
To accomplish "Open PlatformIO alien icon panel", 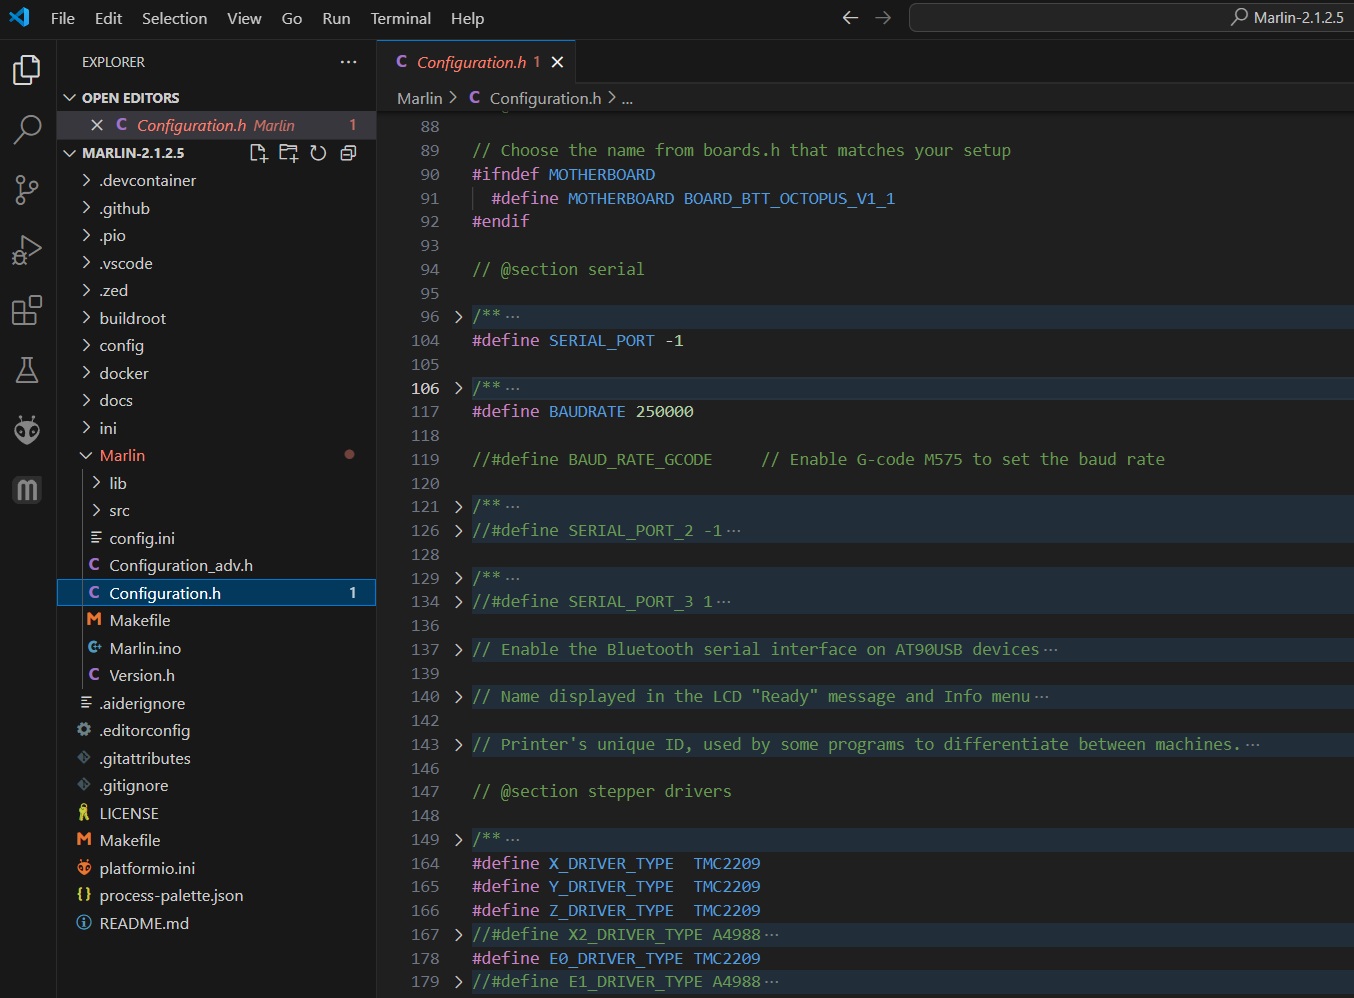I will 27,431.
